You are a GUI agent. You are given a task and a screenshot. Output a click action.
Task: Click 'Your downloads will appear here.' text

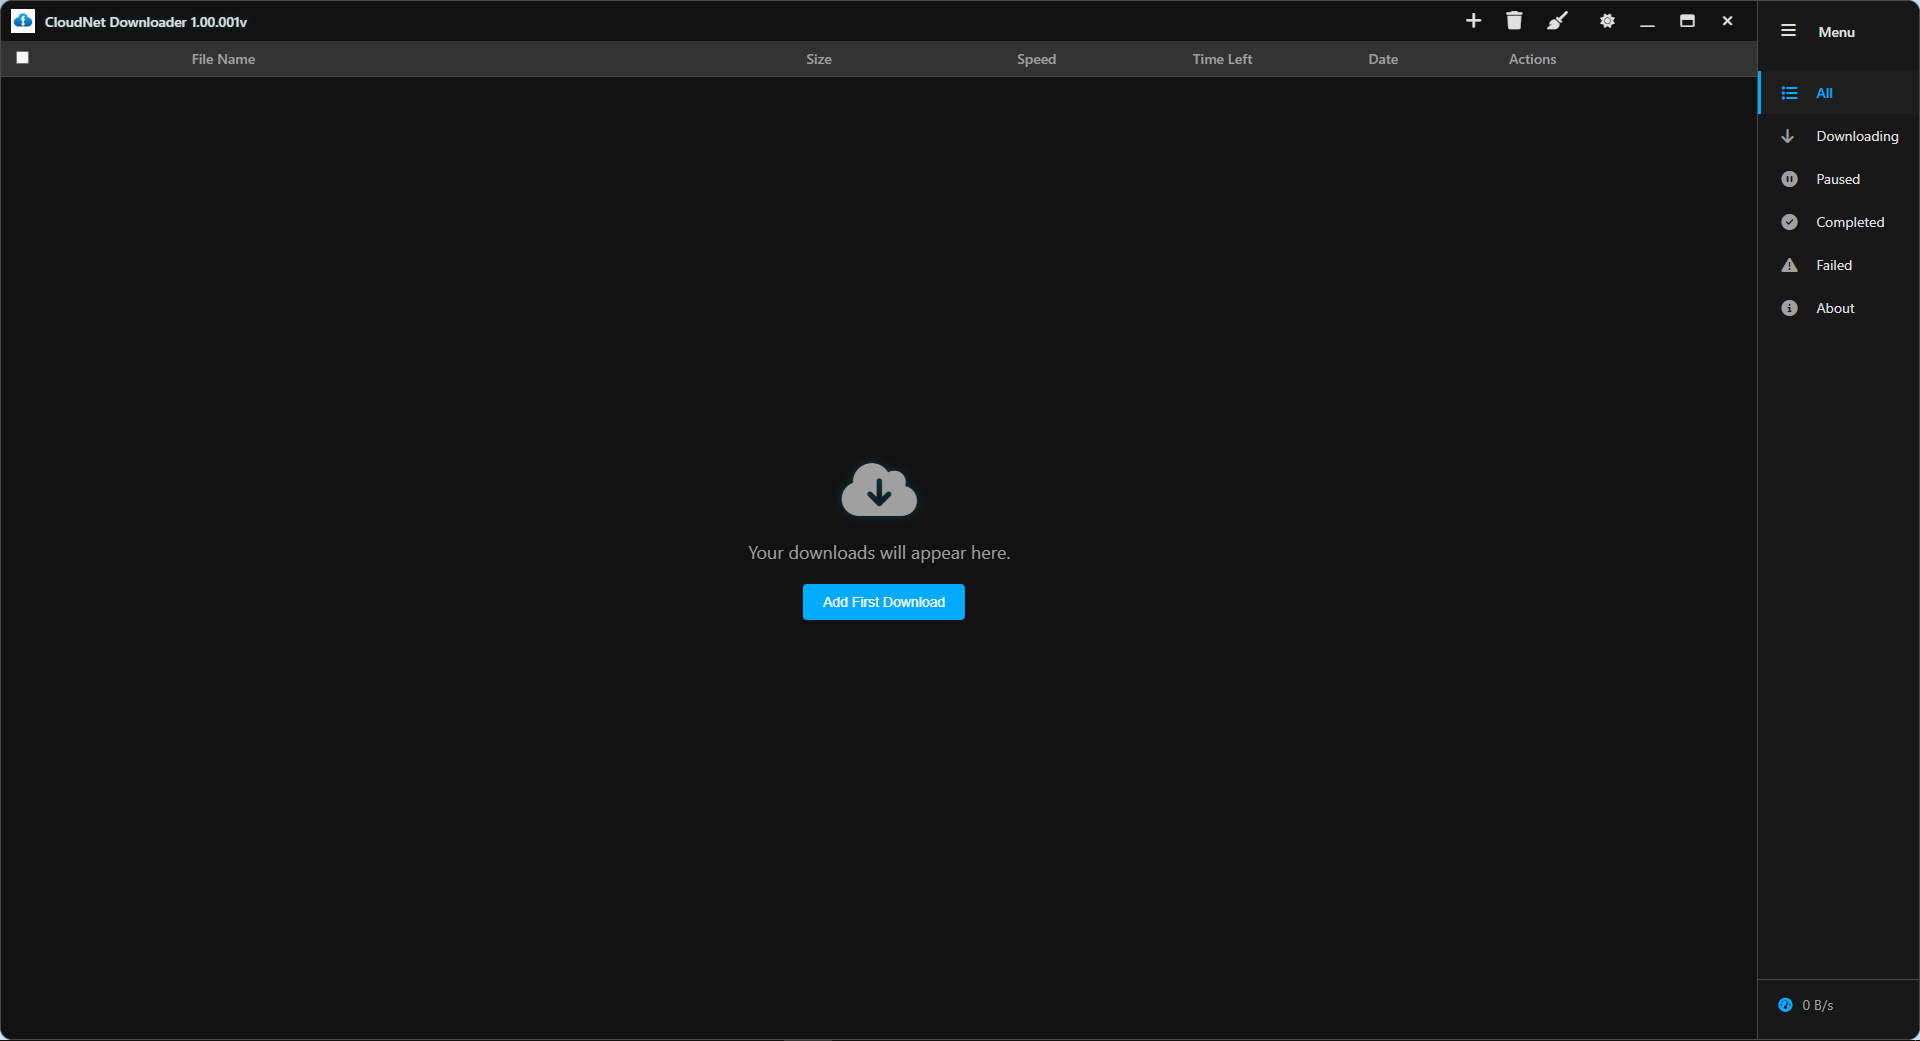(x=879, y=553)
